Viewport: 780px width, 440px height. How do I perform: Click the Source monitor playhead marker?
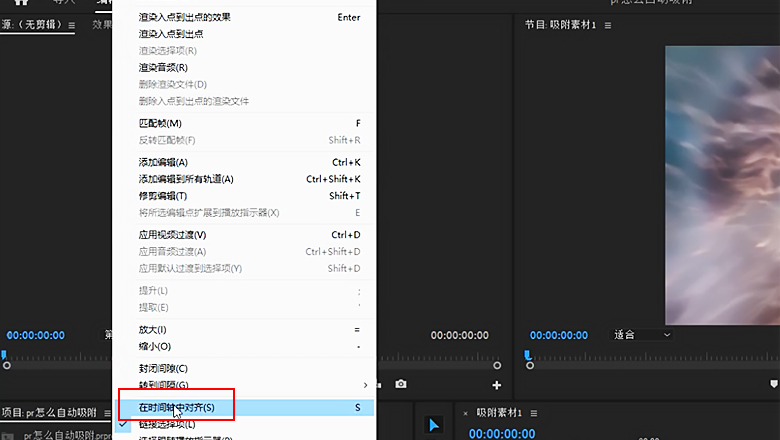coord(4,355)
